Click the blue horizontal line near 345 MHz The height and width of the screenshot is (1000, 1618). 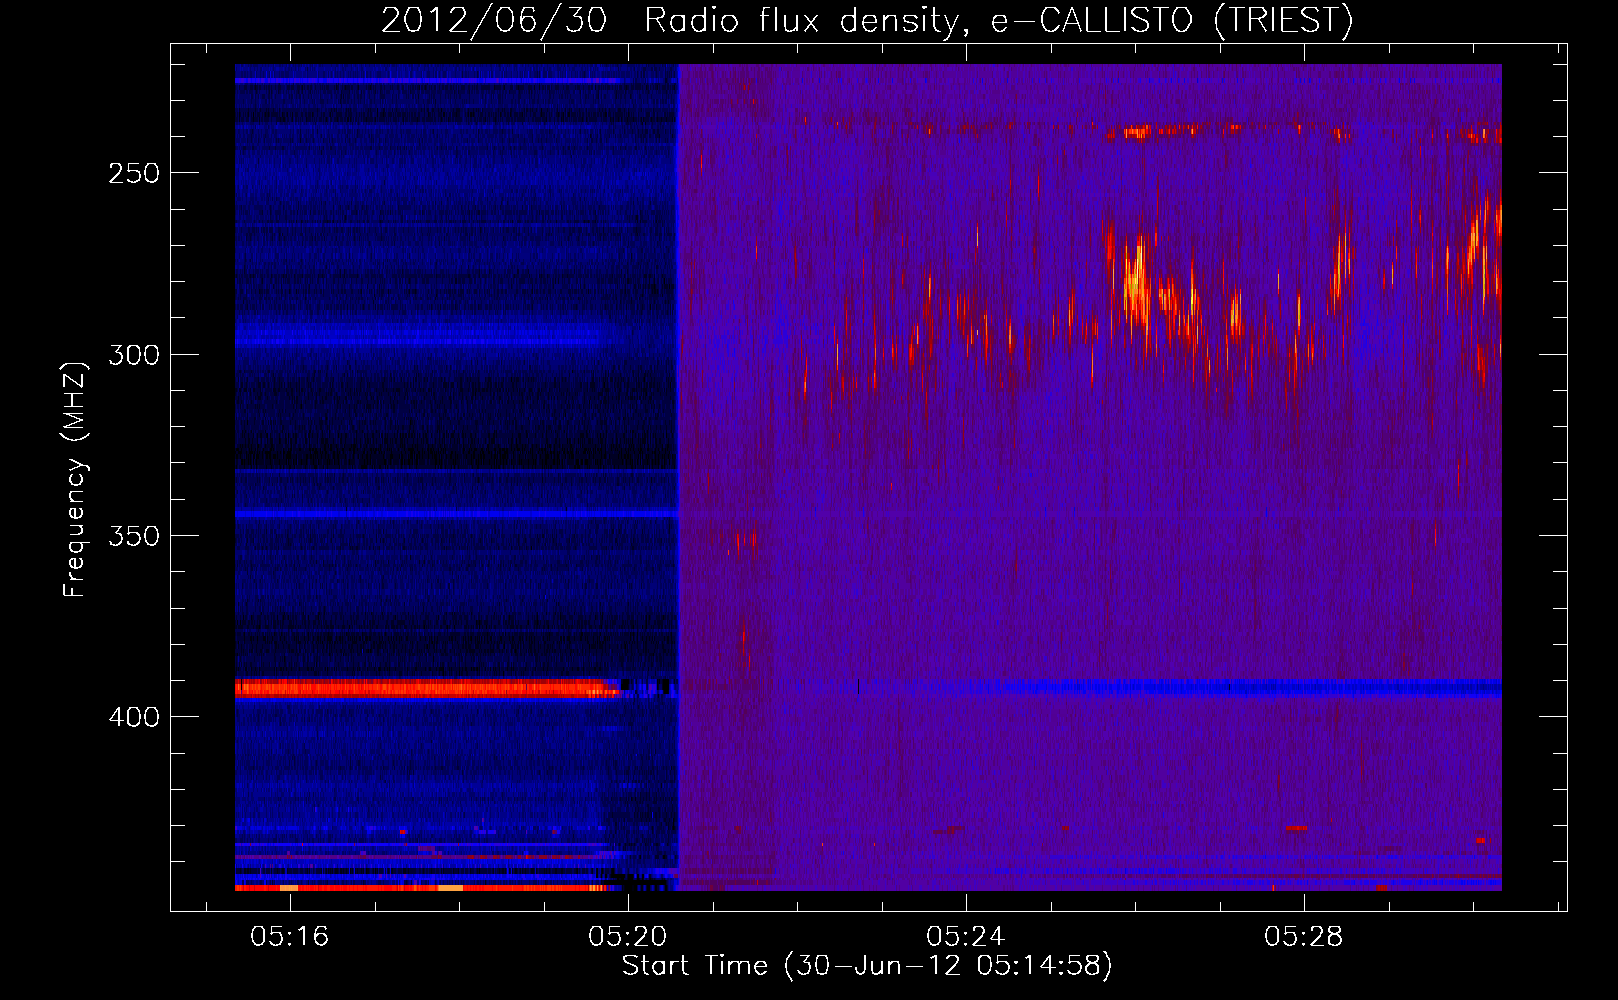pyautogui.click(x=457, y=514)
